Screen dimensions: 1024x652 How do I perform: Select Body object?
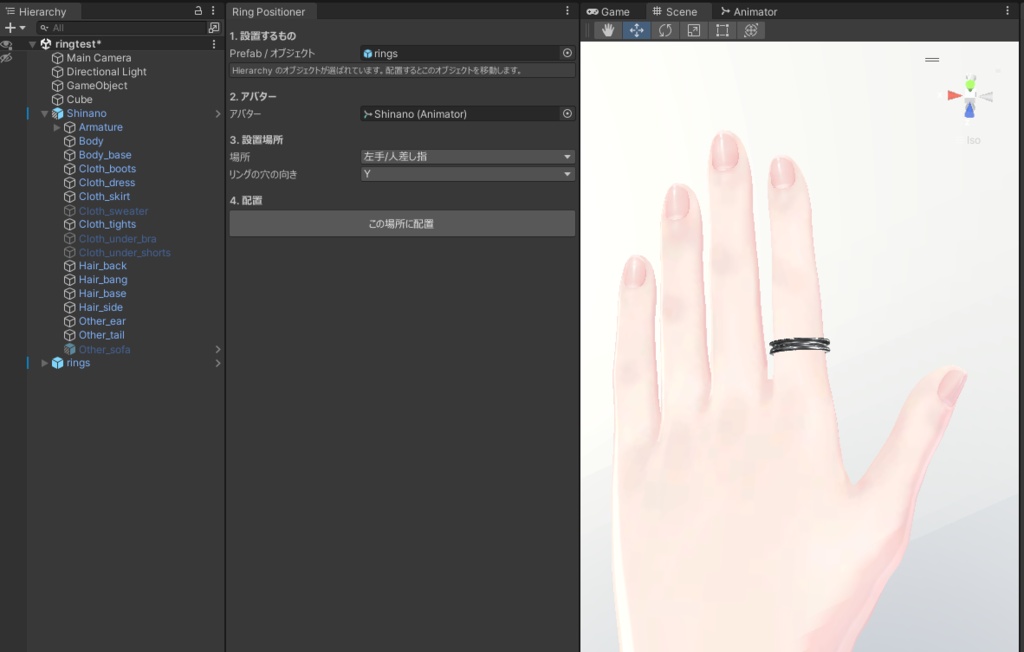coord(91,141)
